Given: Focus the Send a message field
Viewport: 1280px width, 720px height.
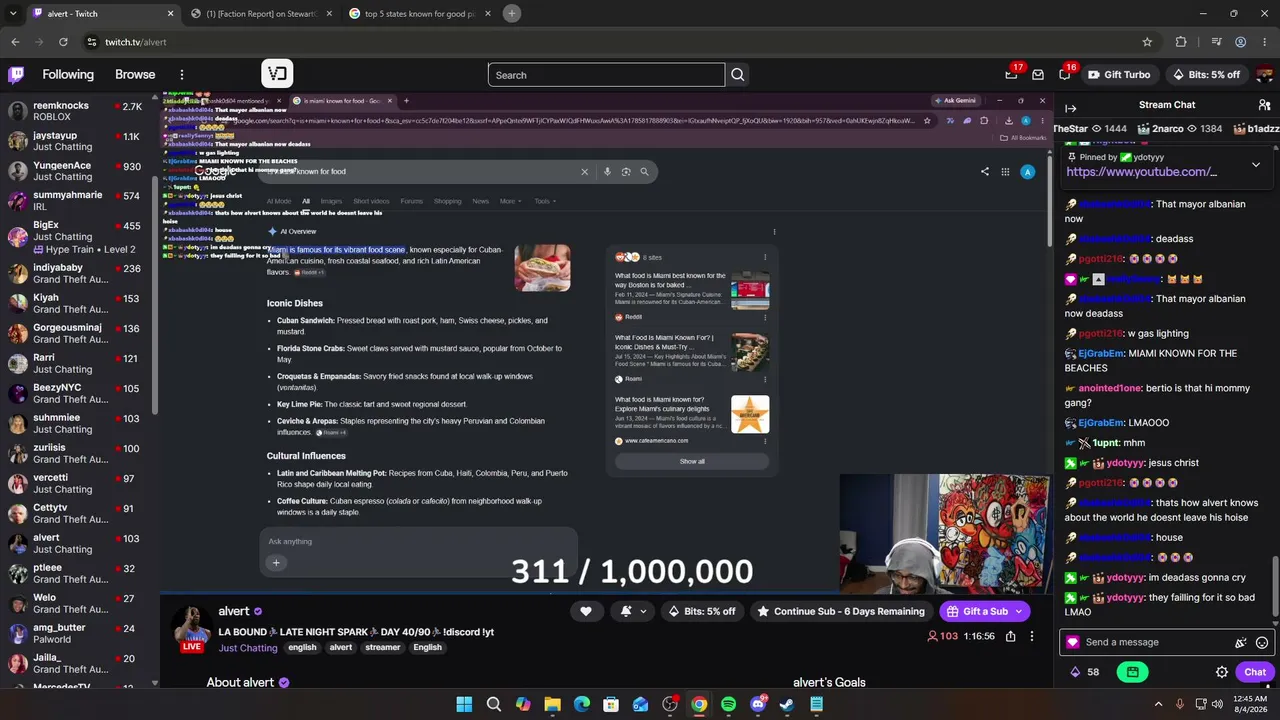Looking at the screenshot, I should (x=1150, y=643).
